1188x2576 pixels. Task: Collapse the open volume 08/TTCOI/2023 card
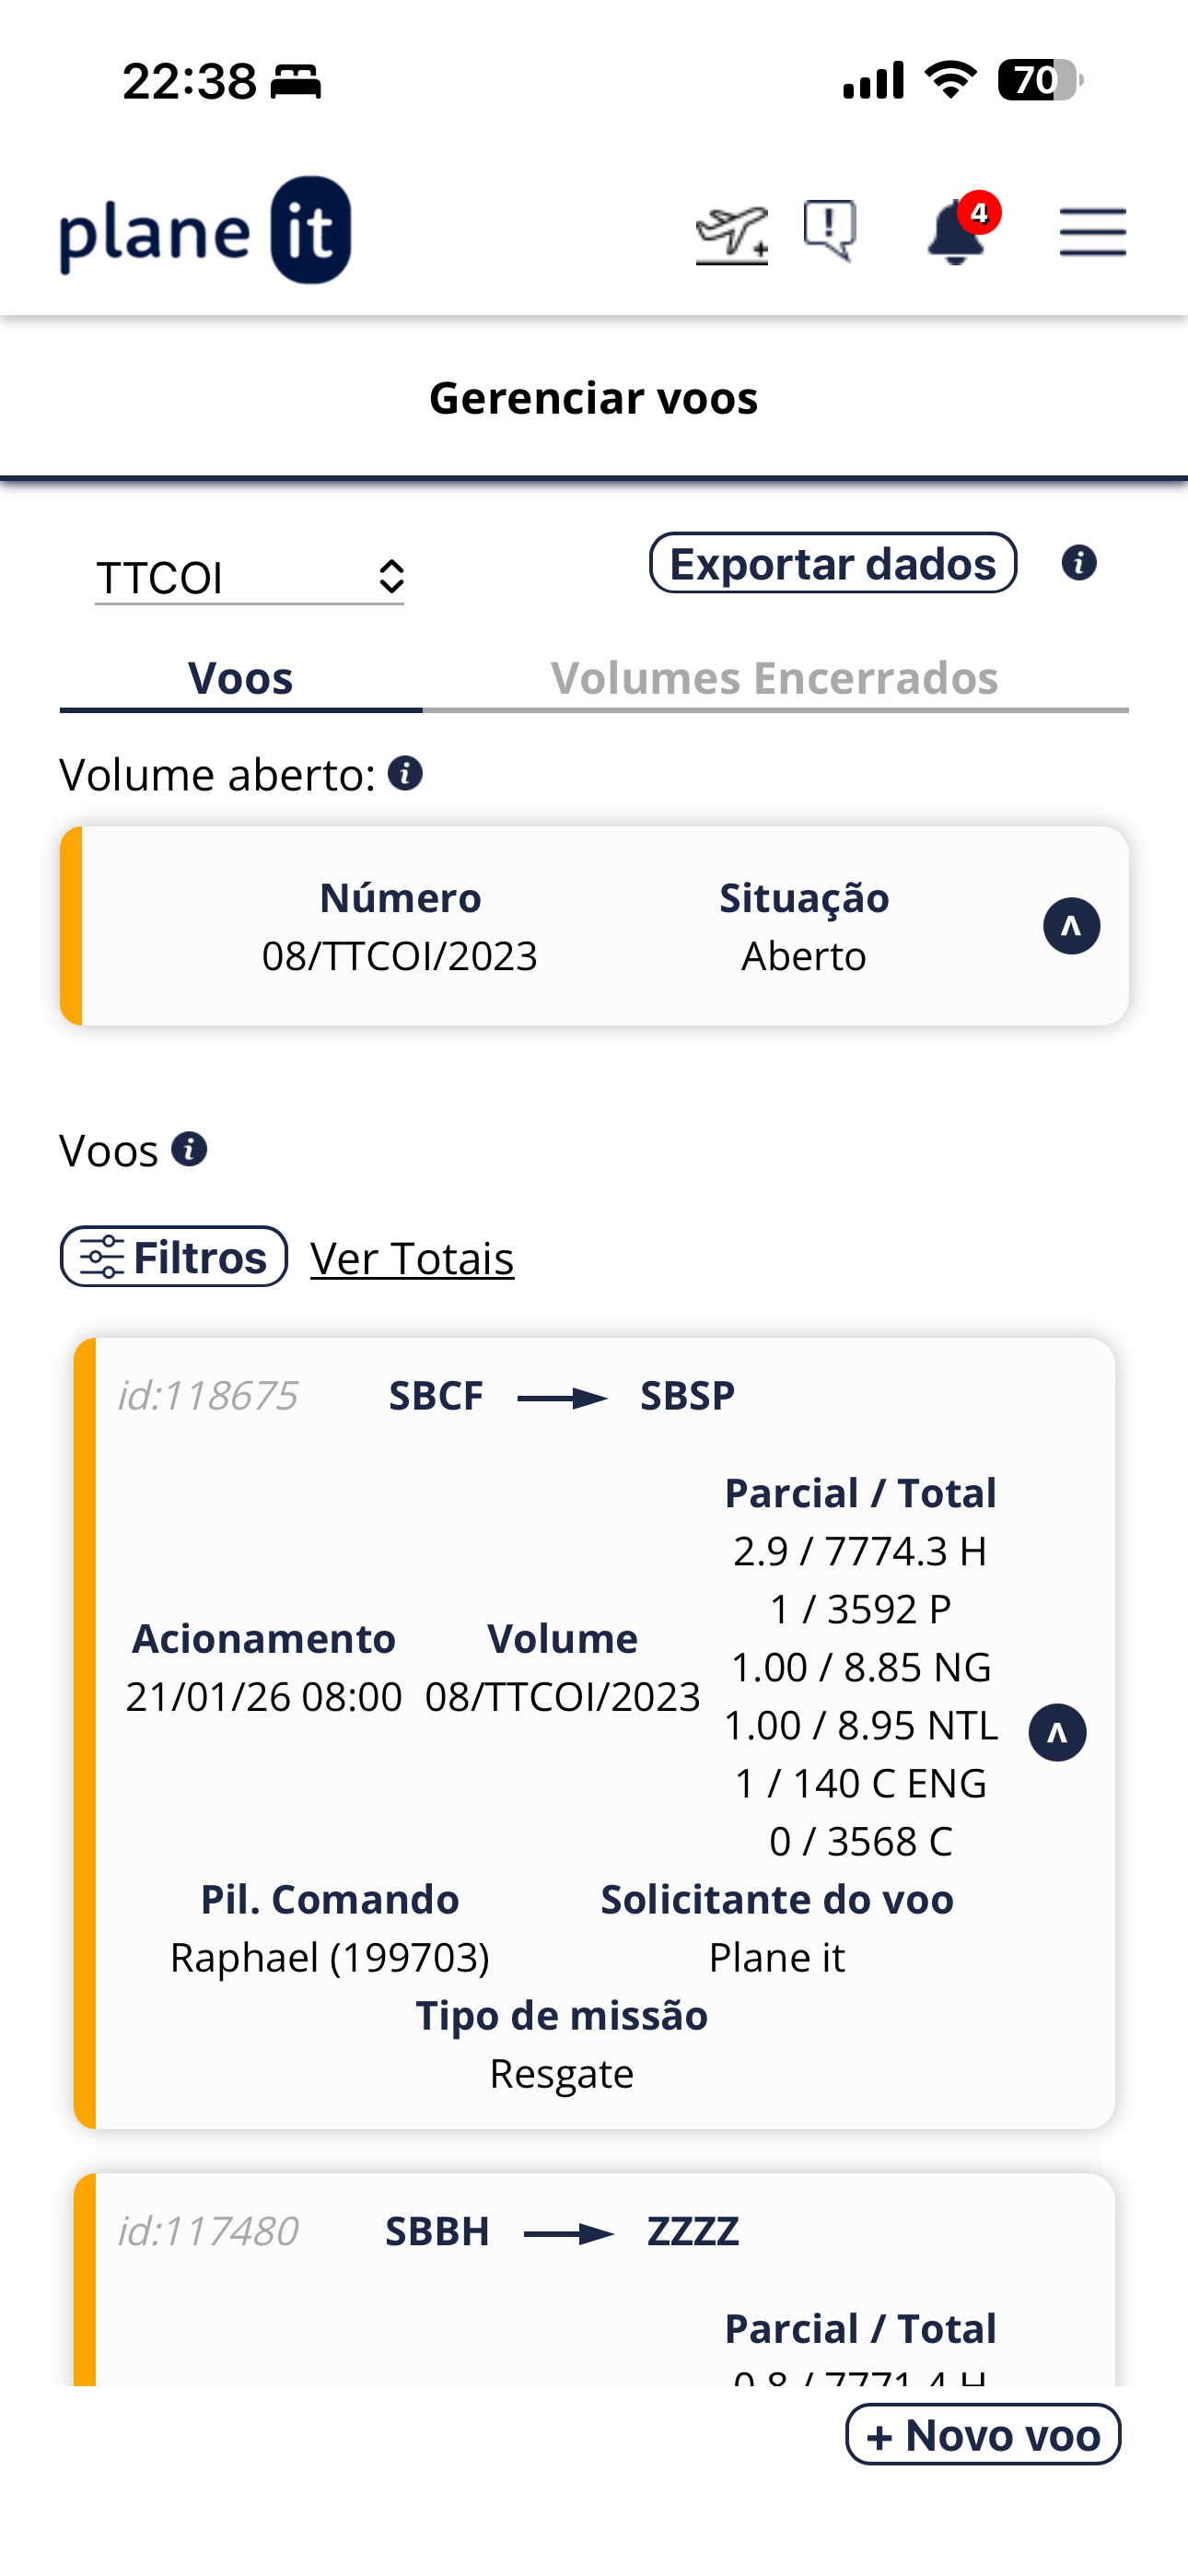point(1071,926)
